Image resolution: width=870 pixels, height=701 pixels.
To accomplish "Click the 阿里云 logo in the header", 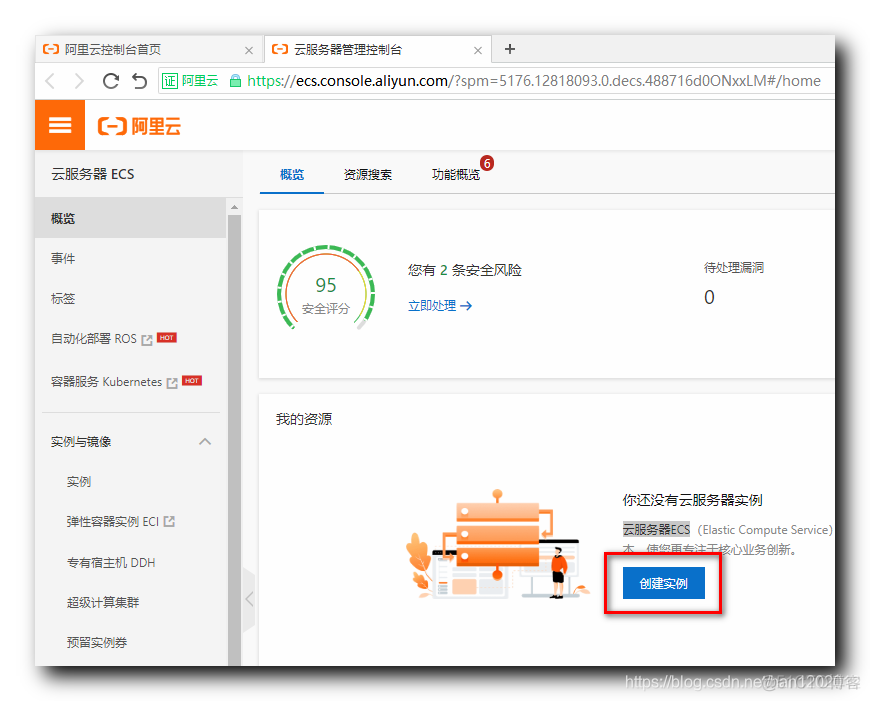I will click(x=139, y=126).
